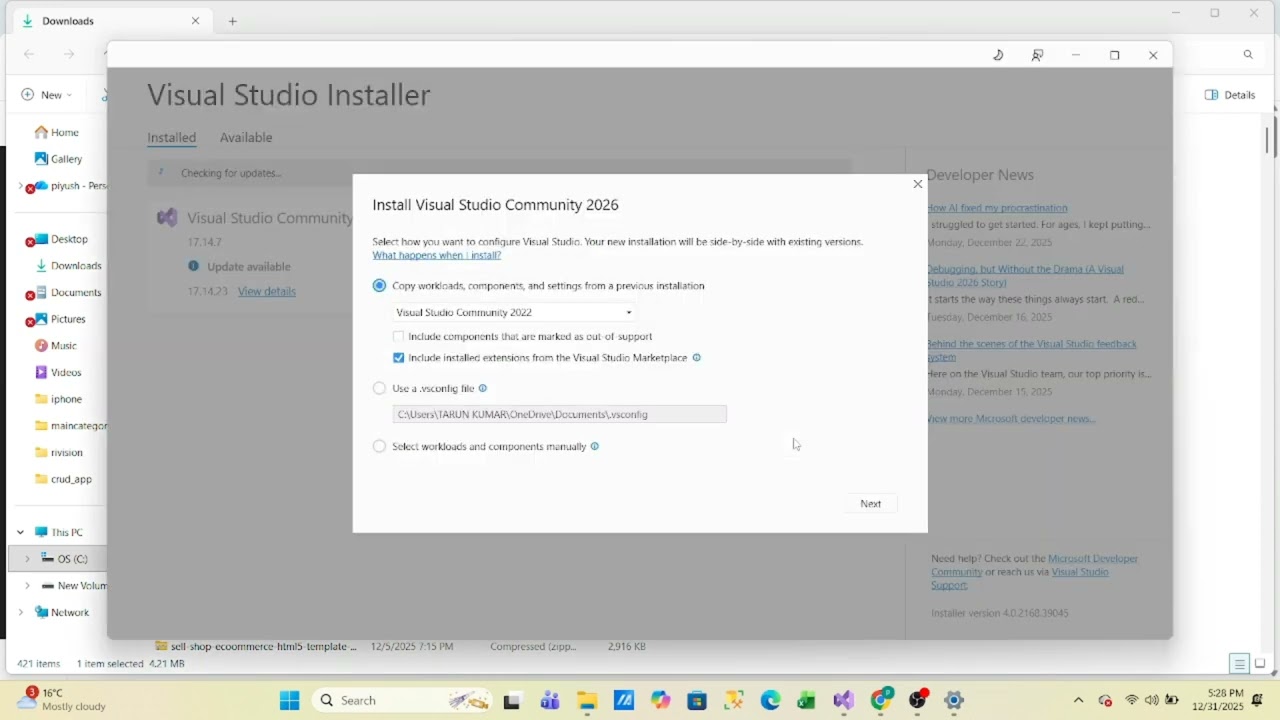Open What happens when I install link

[x=437, y=256]
